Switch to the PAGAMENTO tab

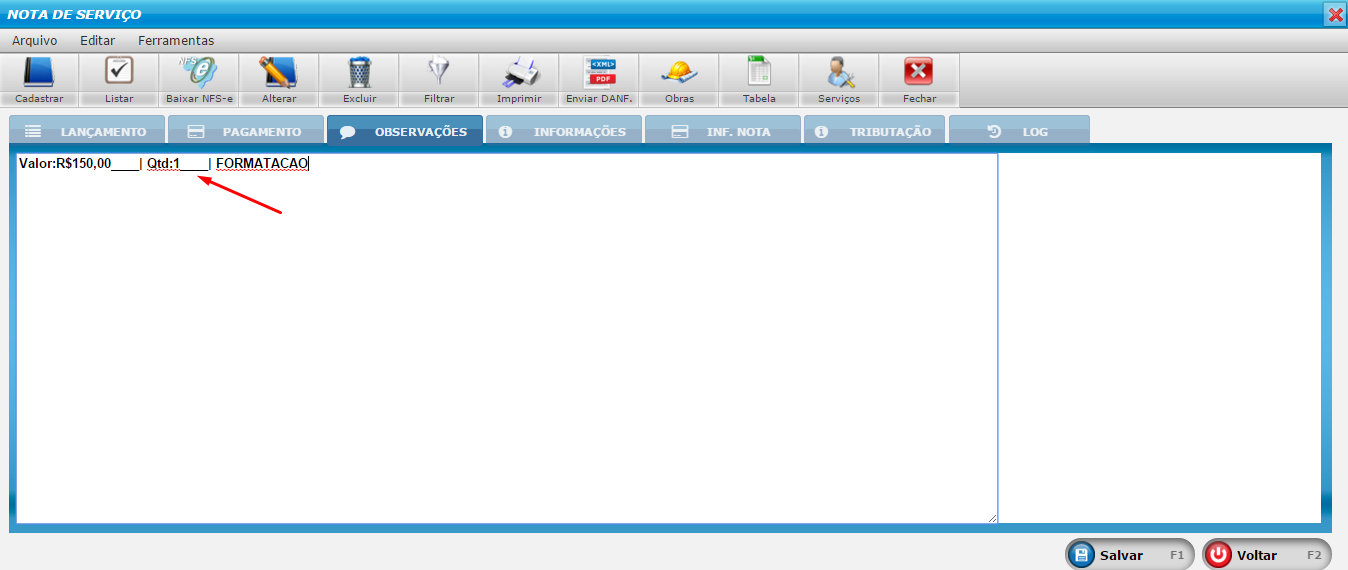click(245, 131)
